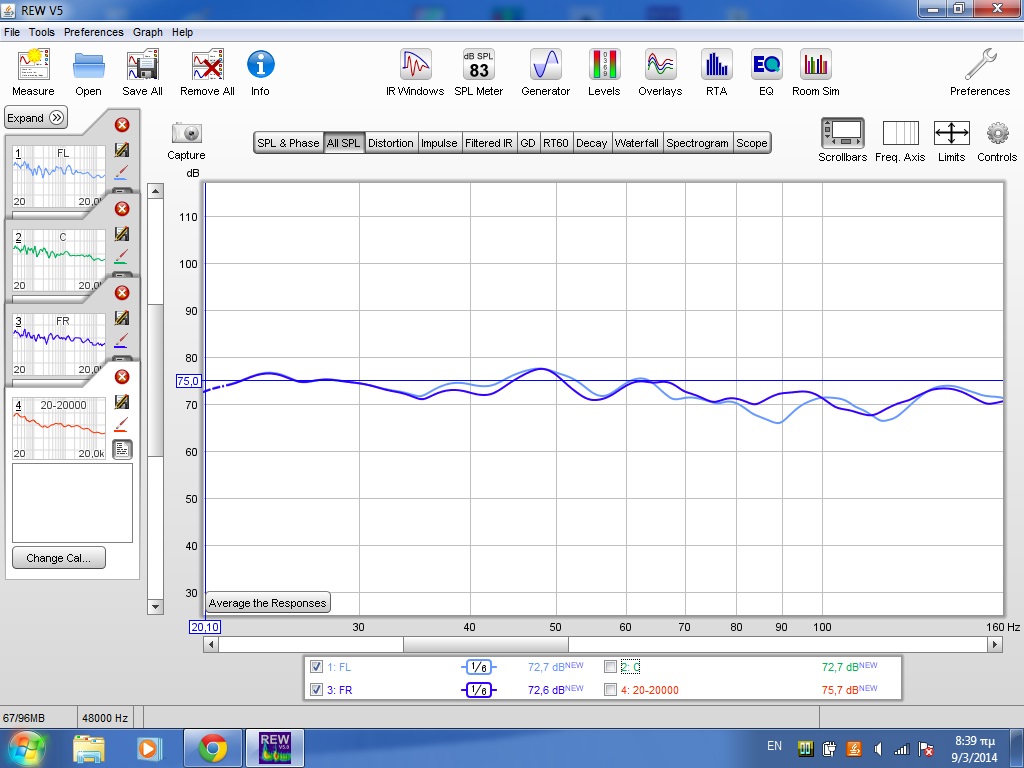
Task: Switch to the Spectrogram tab
Action: [x=697, y=143]
